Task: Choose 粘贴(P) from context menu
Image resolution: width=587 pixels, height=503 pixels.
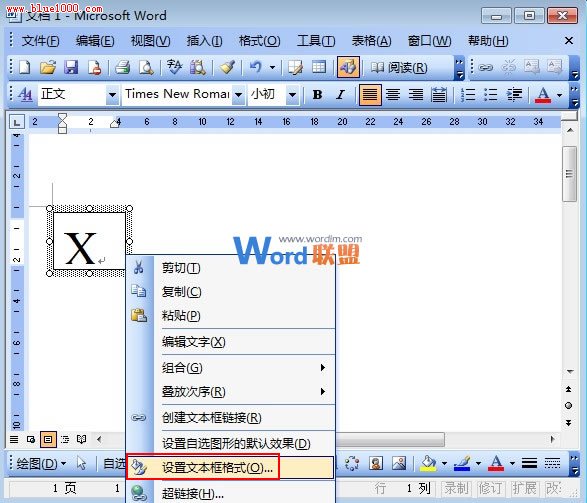Action: click(231, 315)
